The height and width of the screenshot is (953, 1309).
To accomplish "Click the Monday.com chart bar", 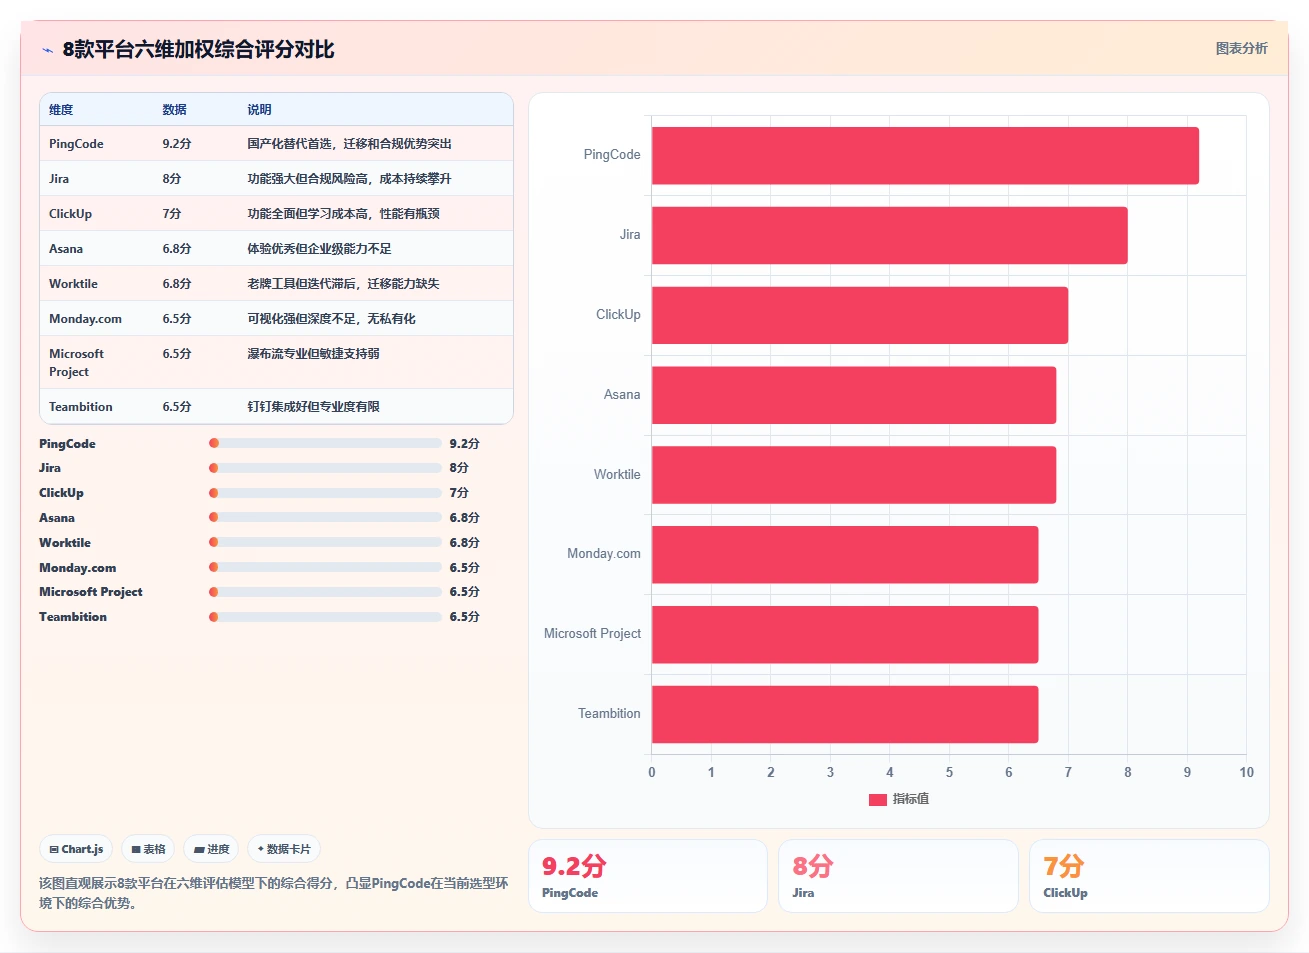I will pyautogui.click(x=845, y=554).
